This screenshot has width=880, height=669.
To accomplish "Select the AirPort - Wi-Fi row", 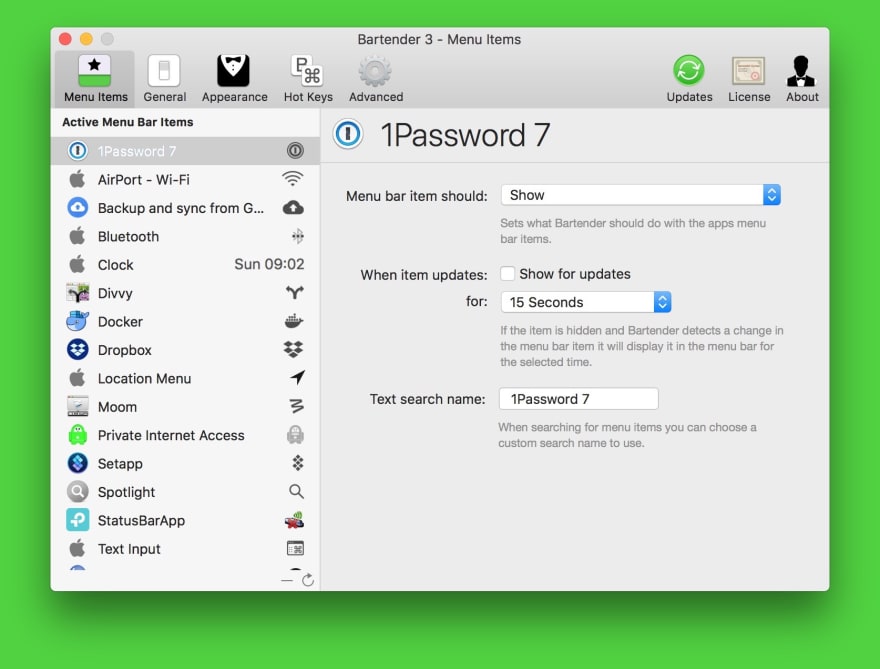I will tap(185, 180).
